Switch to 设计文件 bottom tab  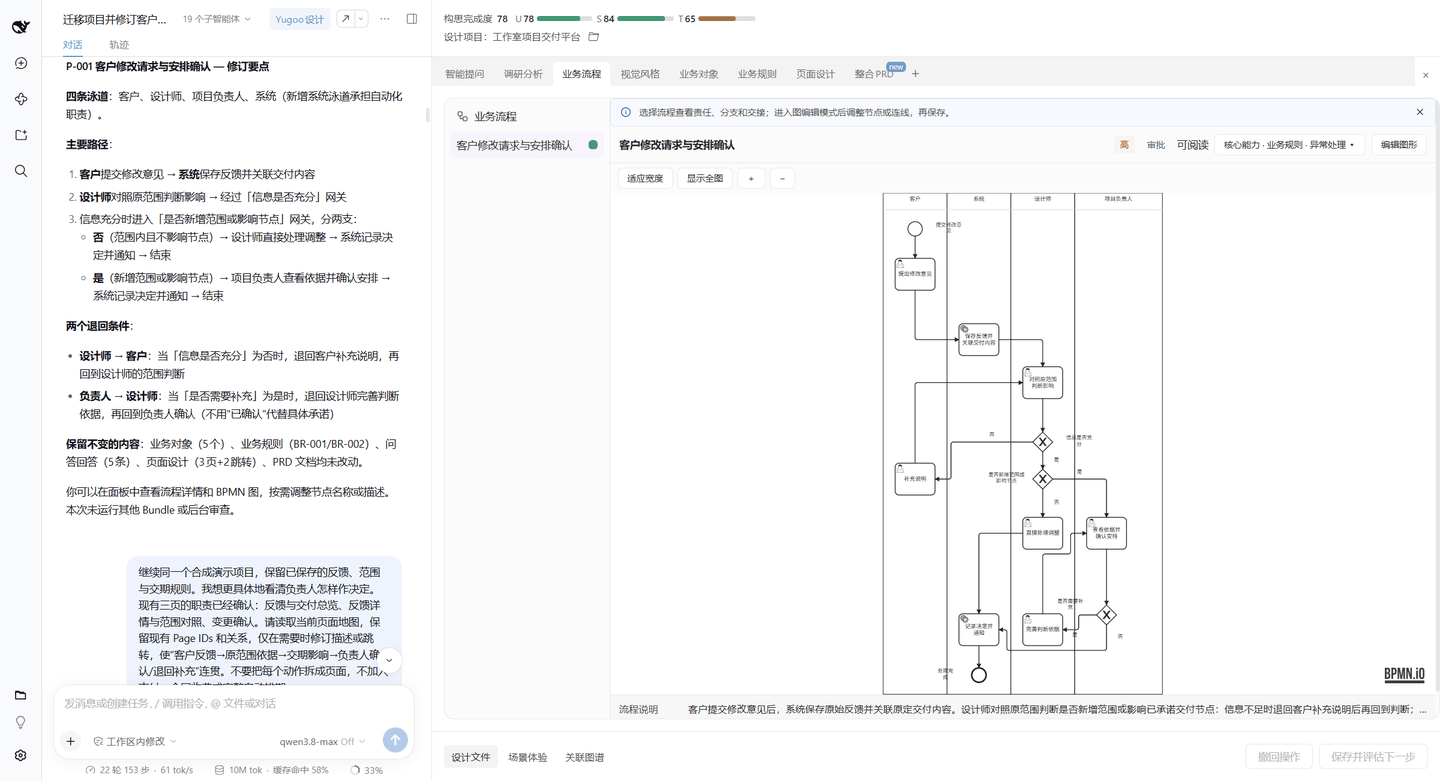471,757
